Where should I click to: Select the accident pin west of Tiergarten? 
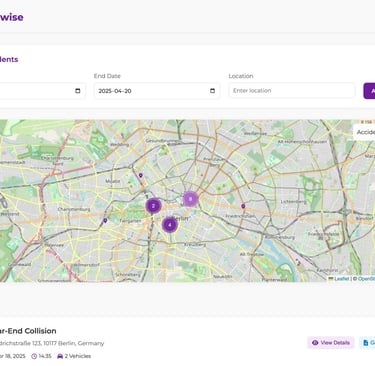(105, 220)
